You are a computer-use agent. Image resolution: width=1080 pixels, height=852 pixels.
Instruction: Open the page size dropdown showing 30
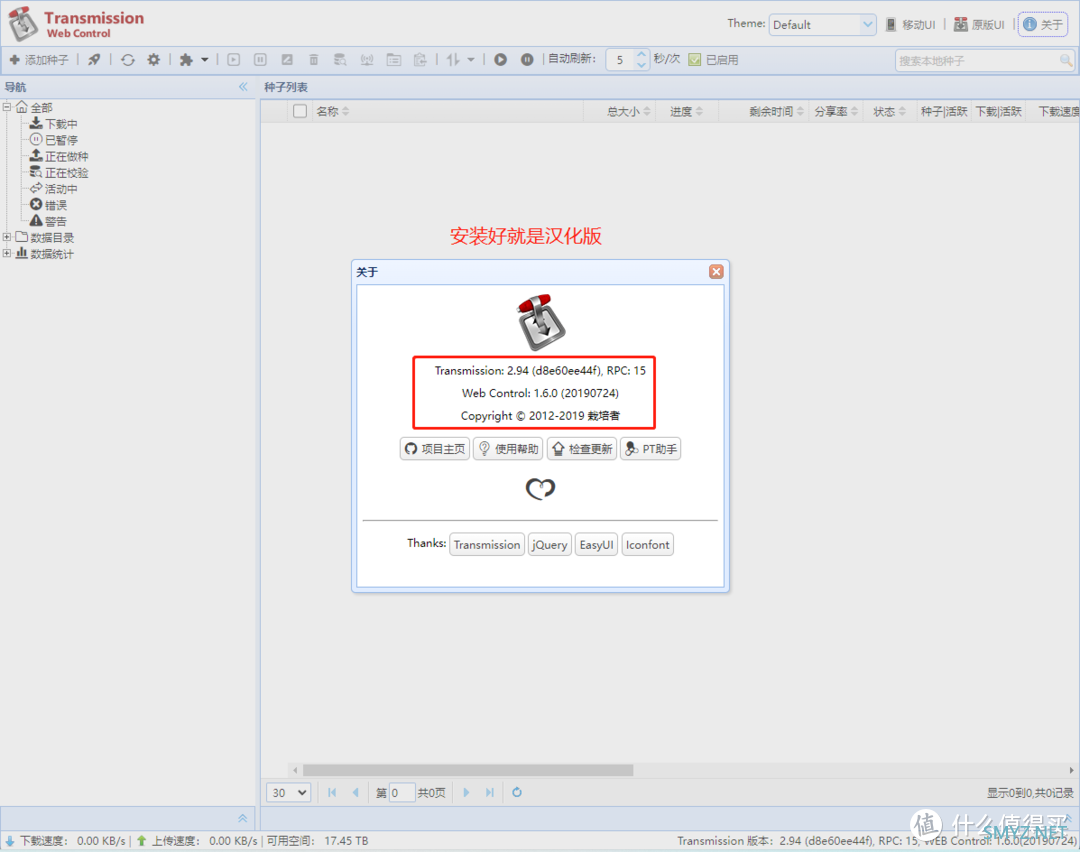289,793
